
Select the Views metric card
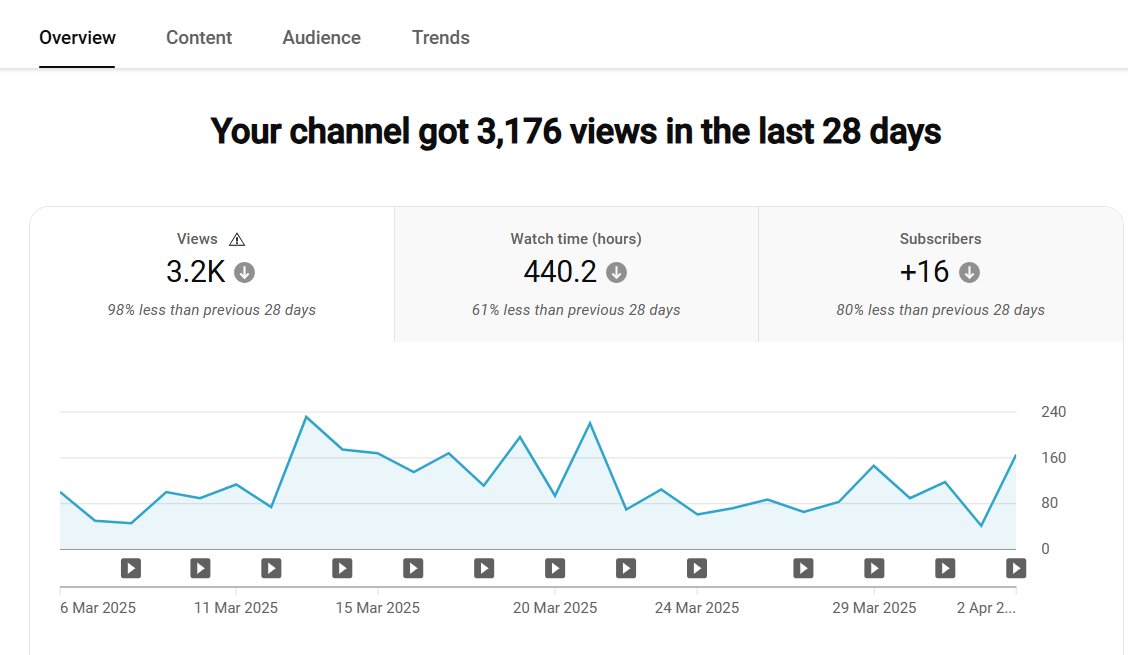tap(212, 274)
